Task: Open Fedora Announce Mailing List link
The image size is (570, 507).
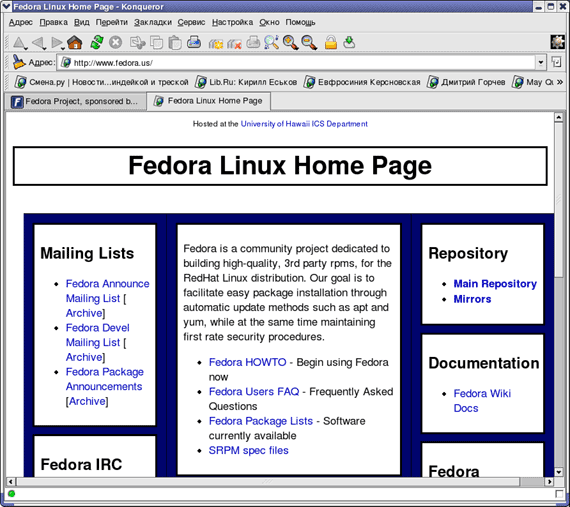Action: coord(108,291)
